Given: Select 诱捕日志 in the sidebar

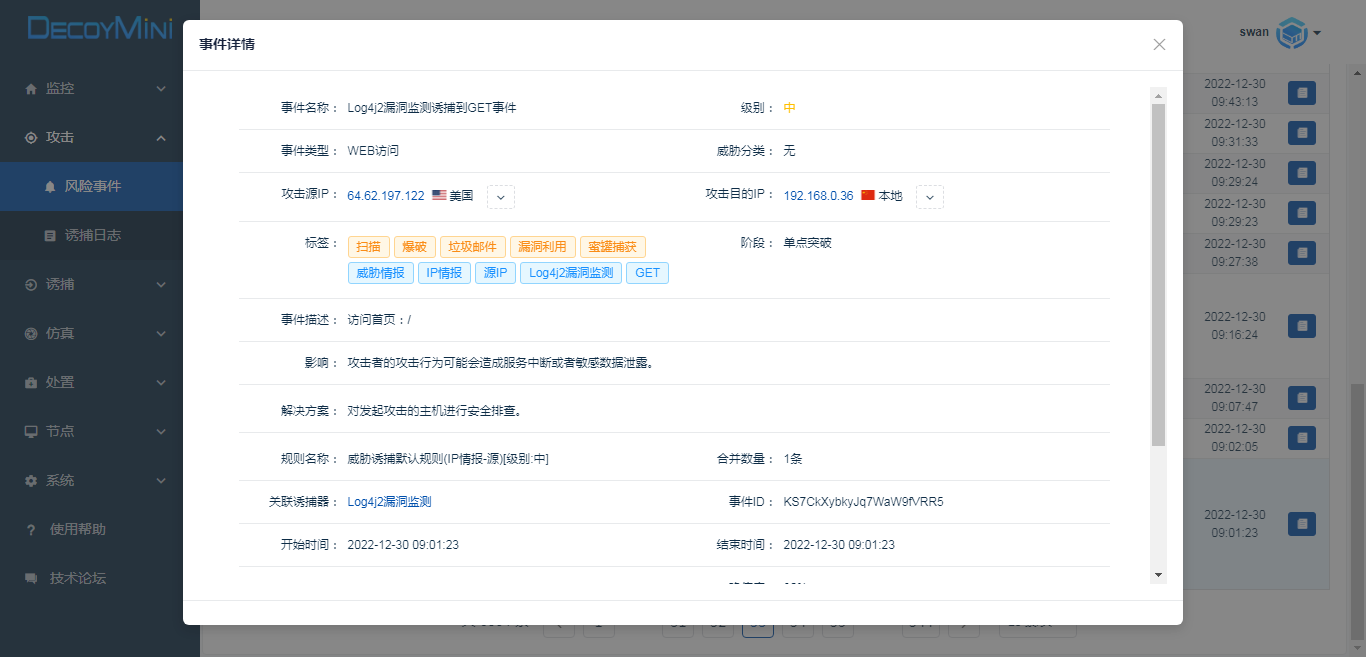Looking at the screenshot, I should (92, 235).
